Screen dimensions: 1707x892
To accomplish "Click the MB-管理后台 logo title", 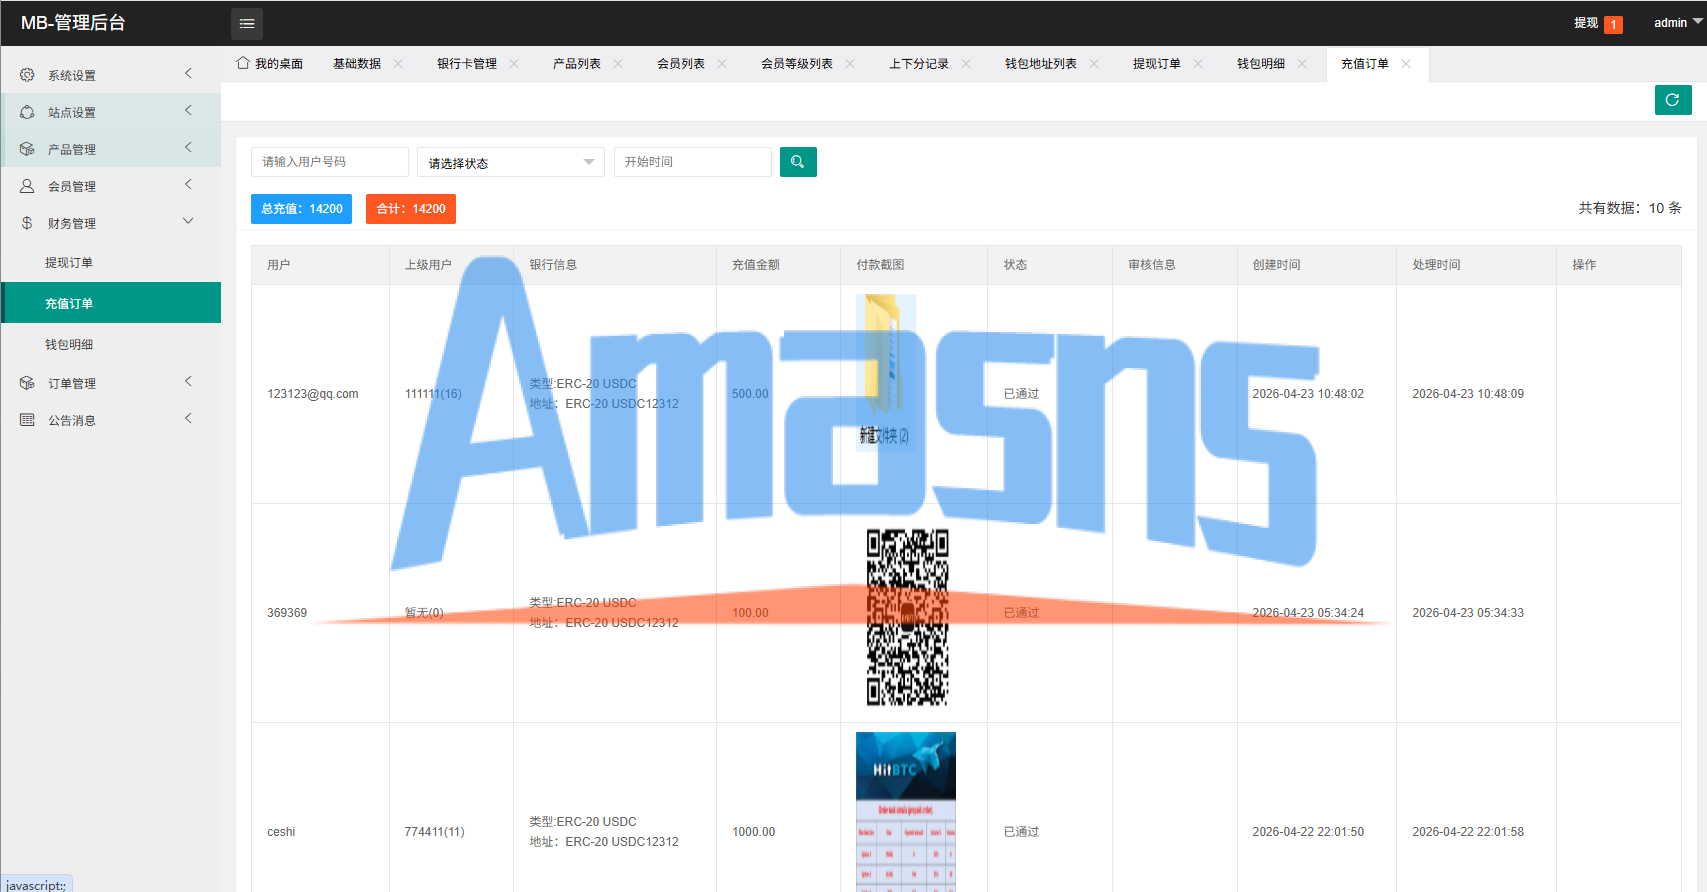I will coord(73,23).
